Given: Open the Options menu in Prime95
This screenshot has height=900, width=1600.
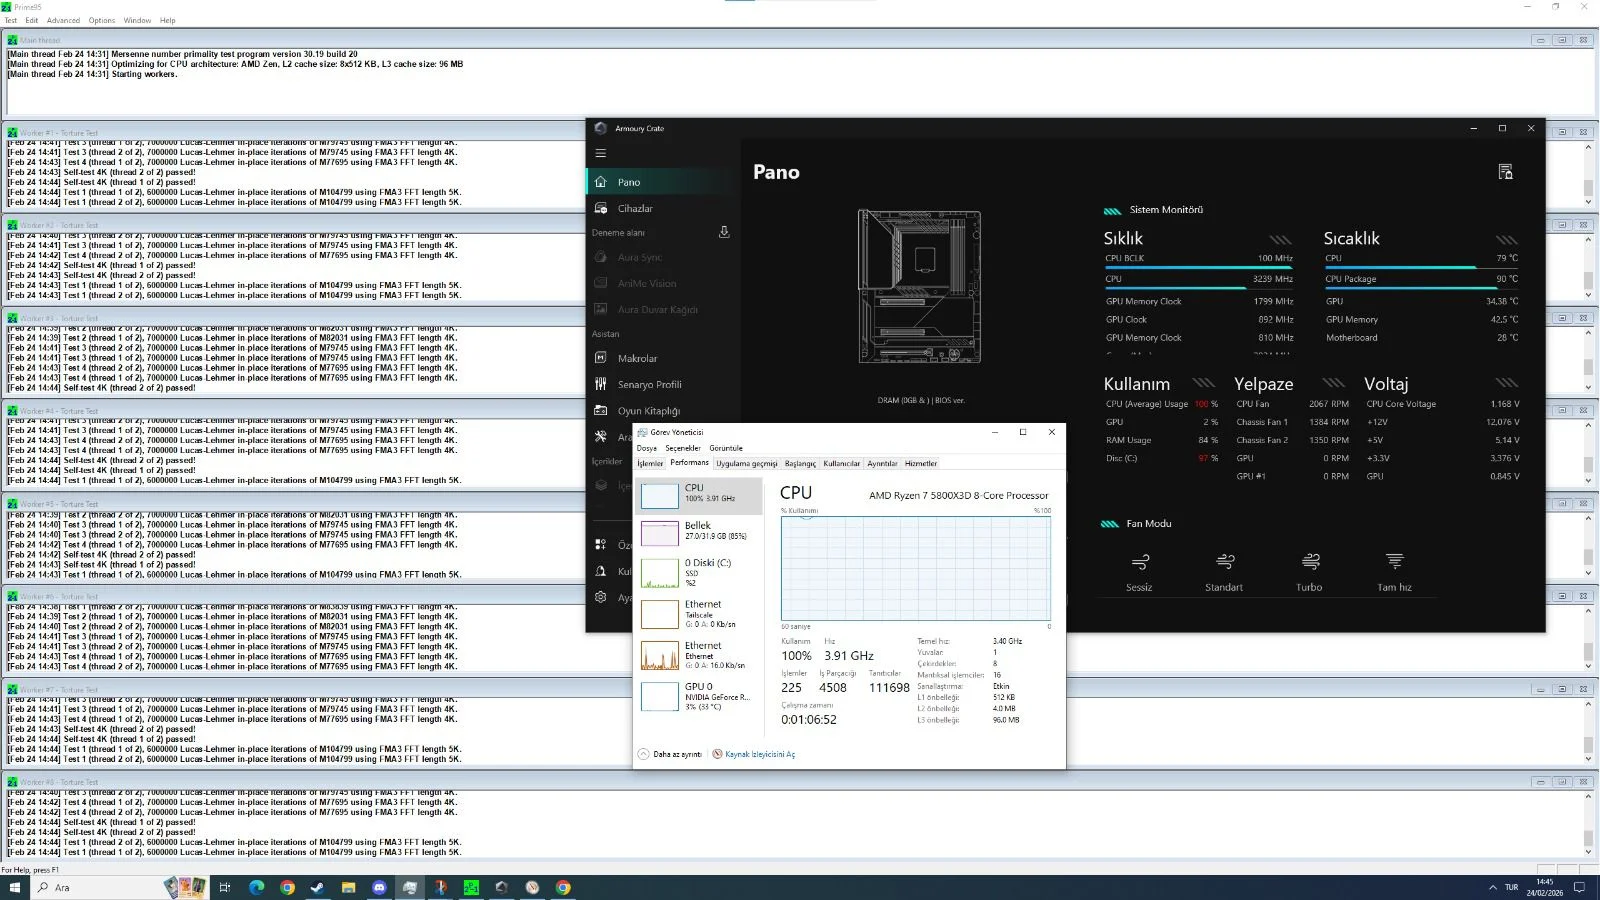Looking at the screenshot, I should (x=102, y=20).
